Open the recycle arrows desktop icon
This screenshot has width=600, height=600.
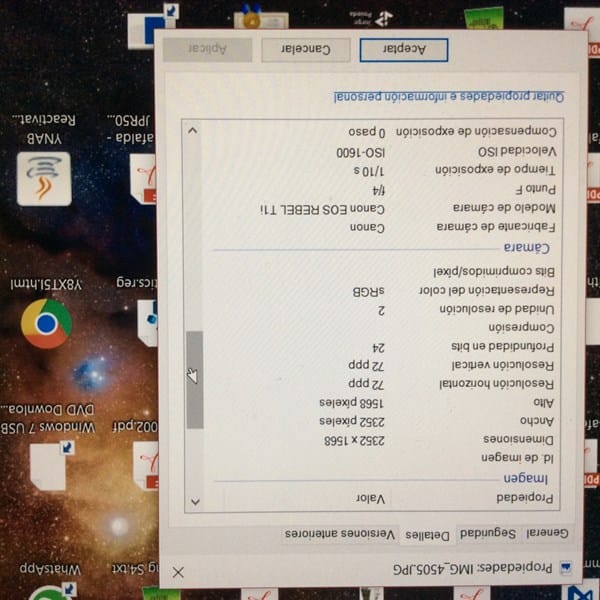click(x=384, y=19)
